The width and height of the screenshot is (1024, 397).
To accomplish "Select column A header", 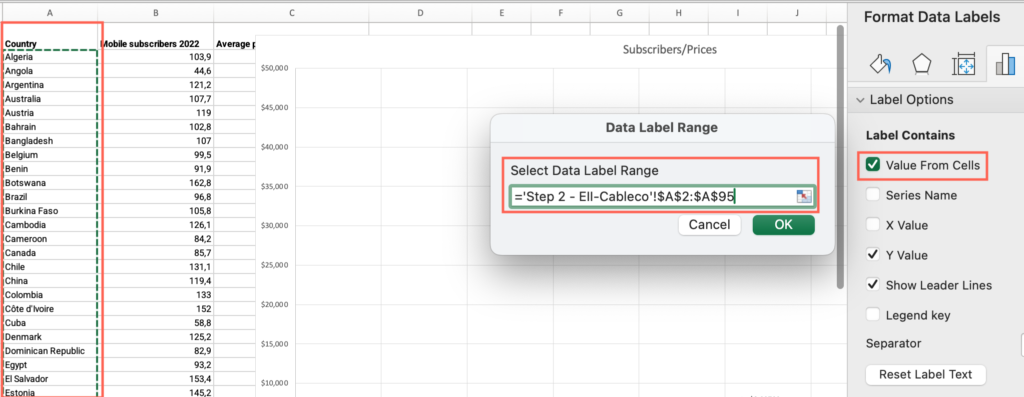I will point(50,12).
